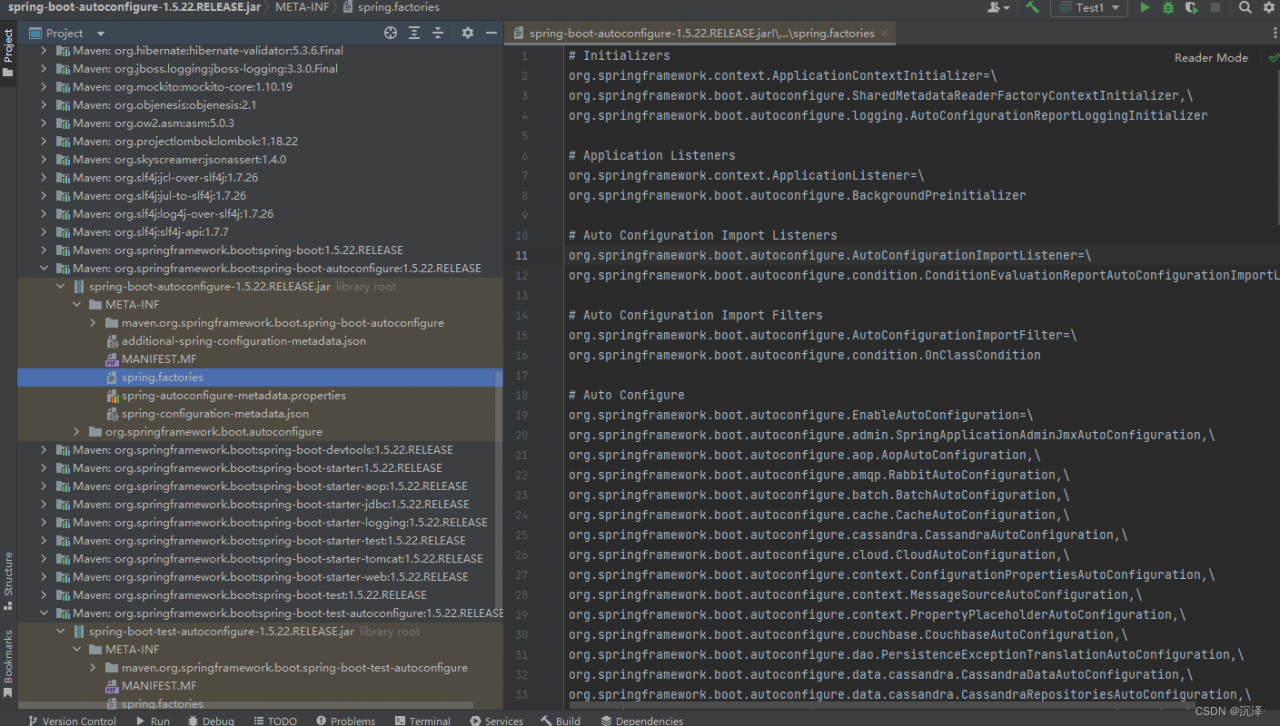Open the TODO tool window
The image size is (1280, 726).
[x=274, y=720]
